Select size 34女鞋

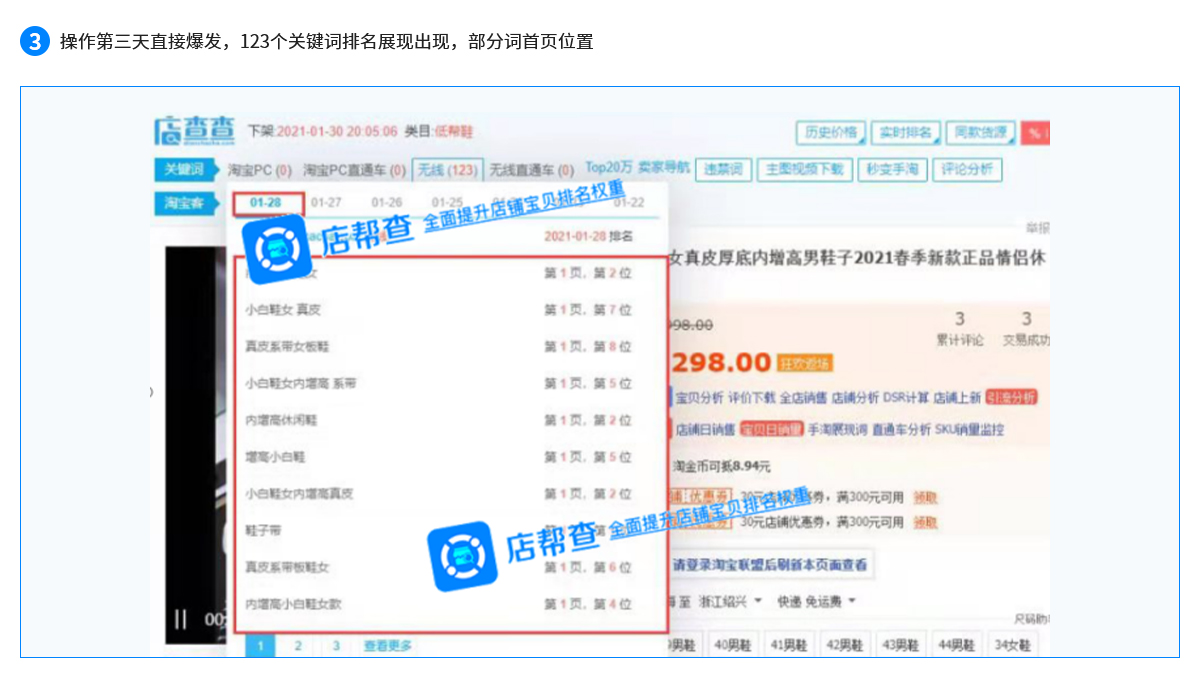point(1014,644)
